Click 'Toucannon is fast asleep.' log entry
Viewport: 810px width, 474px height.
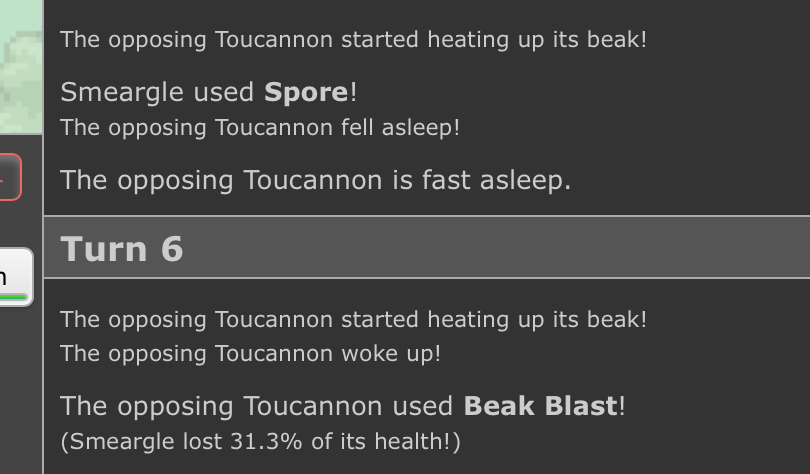tap(316, 180)
